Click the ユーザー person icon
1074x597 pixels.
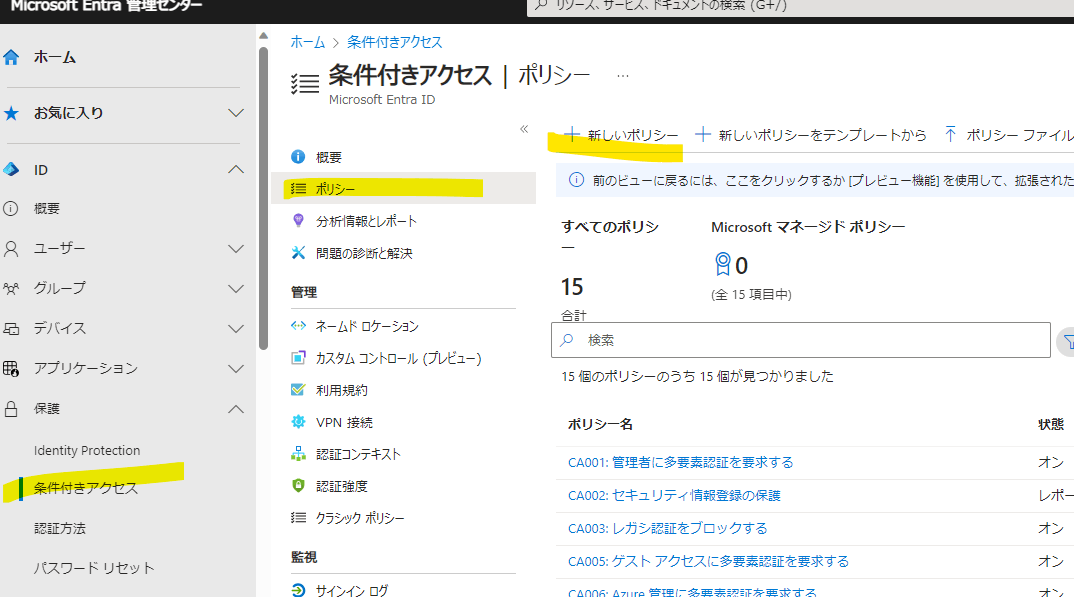pos(11,249)
